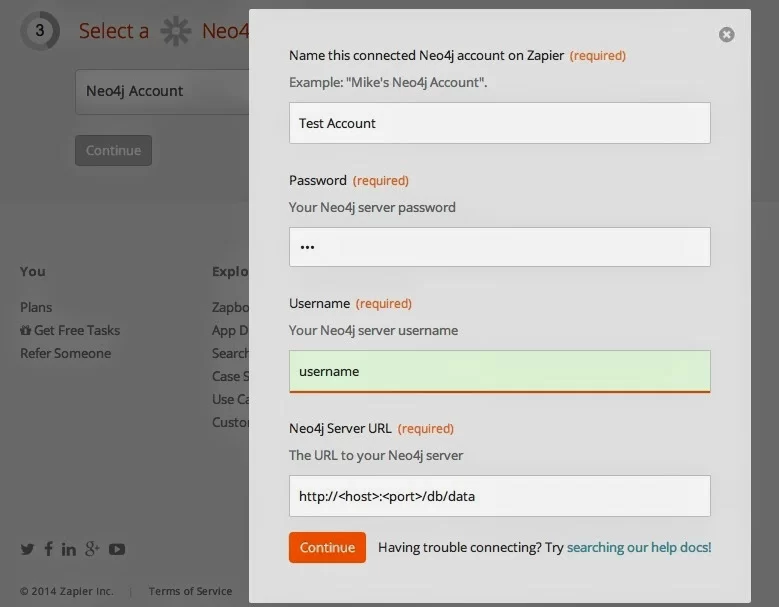Viewport: 779px width, 607px height.
Task: Open Zapier's Google Plus icon
Action: [92, 548]
